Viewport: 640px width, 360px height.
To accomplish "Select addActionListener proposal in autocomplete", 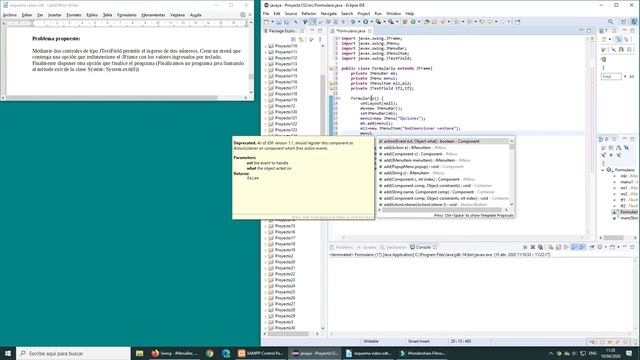I will 443,204.
